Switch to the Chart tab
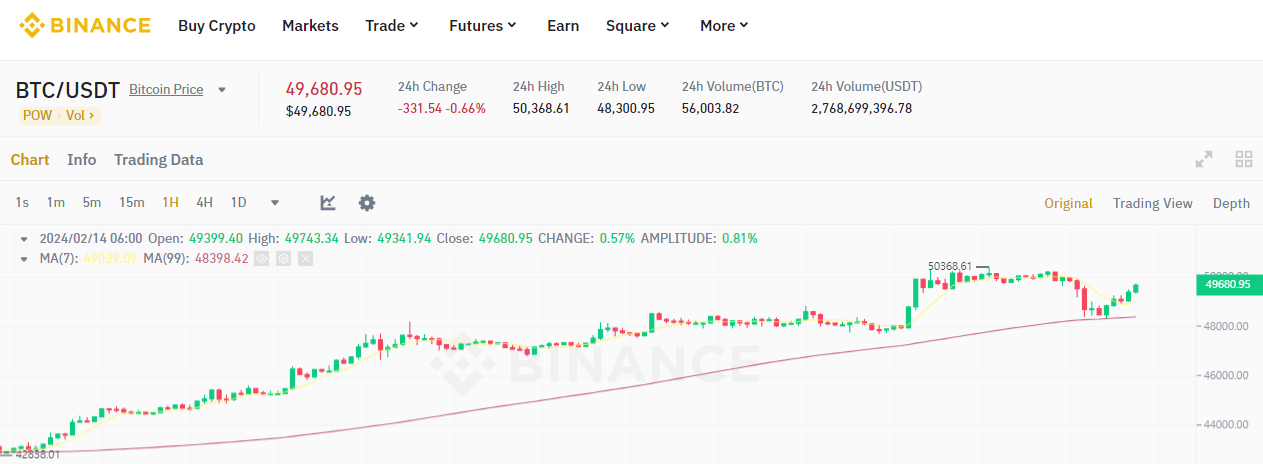The width and height of the screenshot is (1263, 464). click(30, 160)
